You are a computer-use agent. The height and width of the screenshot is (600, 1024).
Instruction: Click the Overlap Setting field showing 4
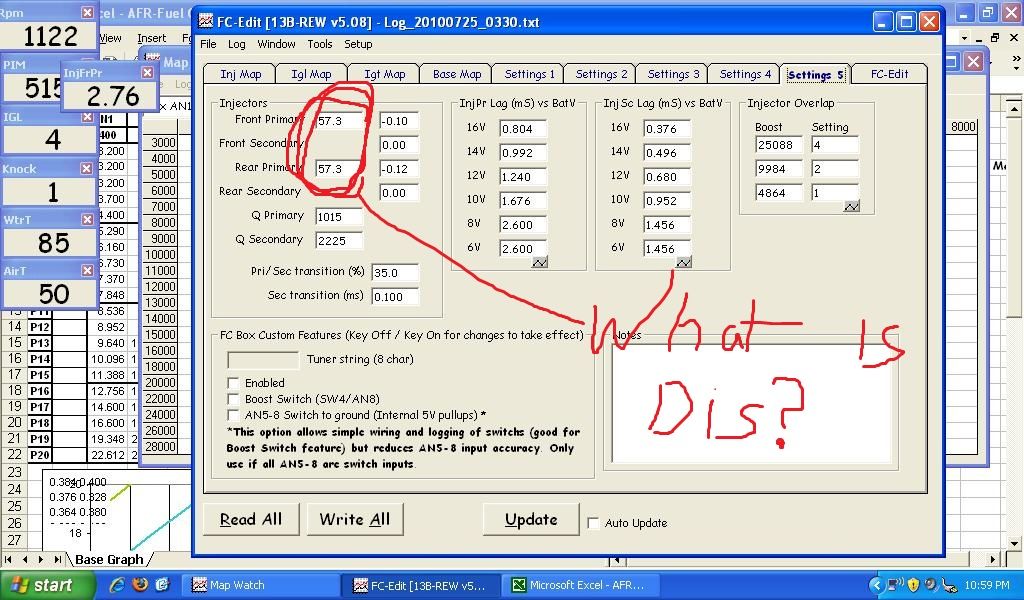tap(835, 145)
